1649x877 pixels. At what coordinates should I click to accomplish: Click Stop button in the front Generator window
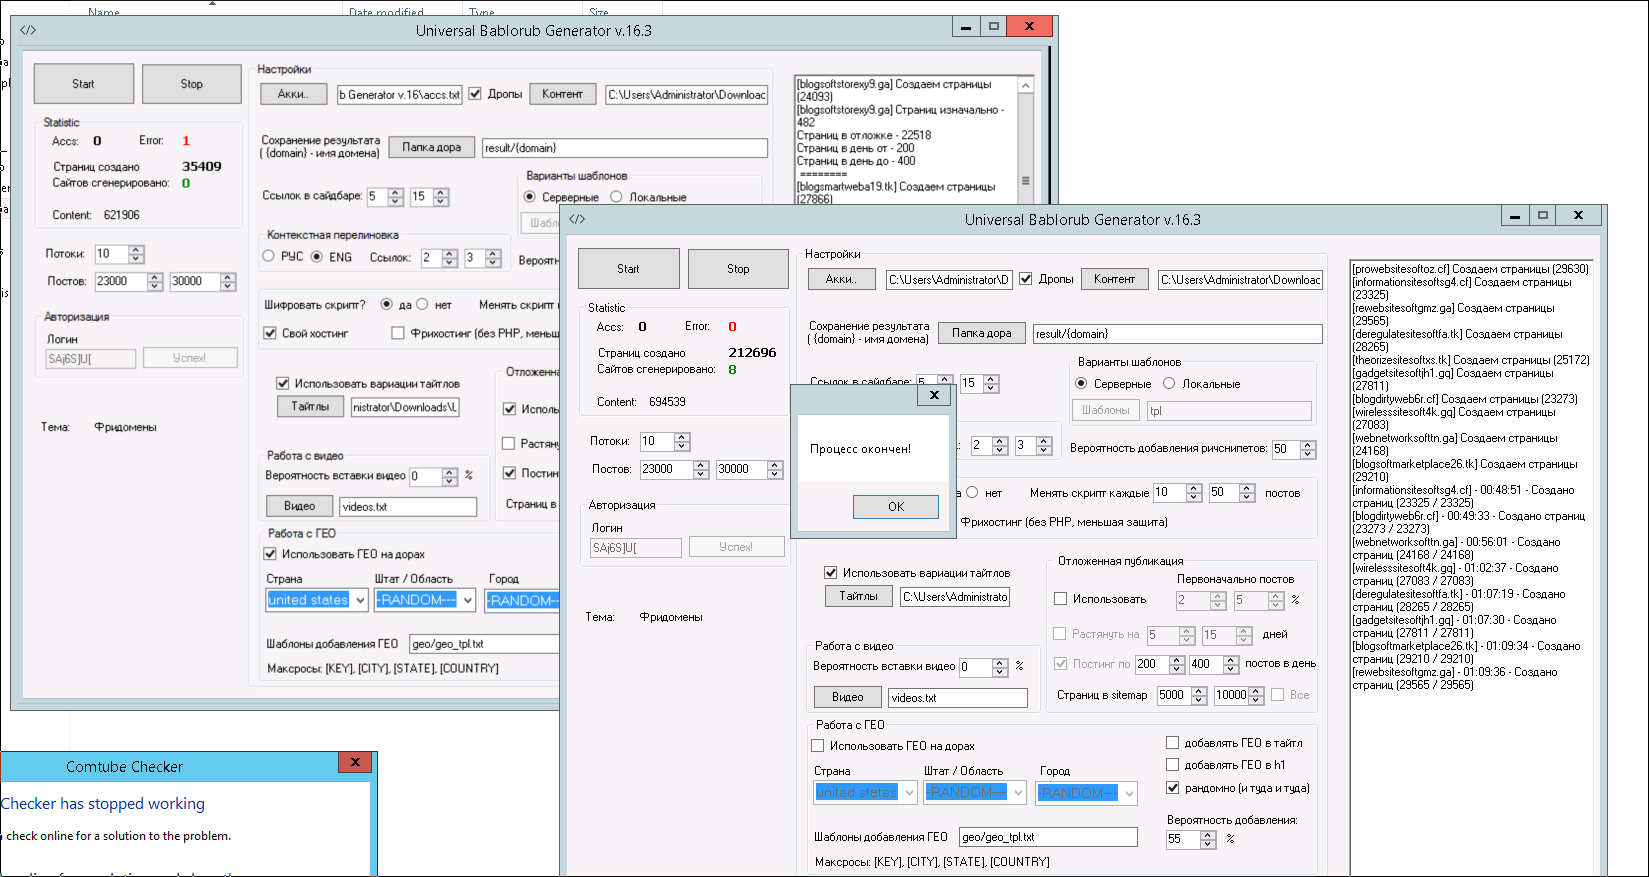click(738, 269)
